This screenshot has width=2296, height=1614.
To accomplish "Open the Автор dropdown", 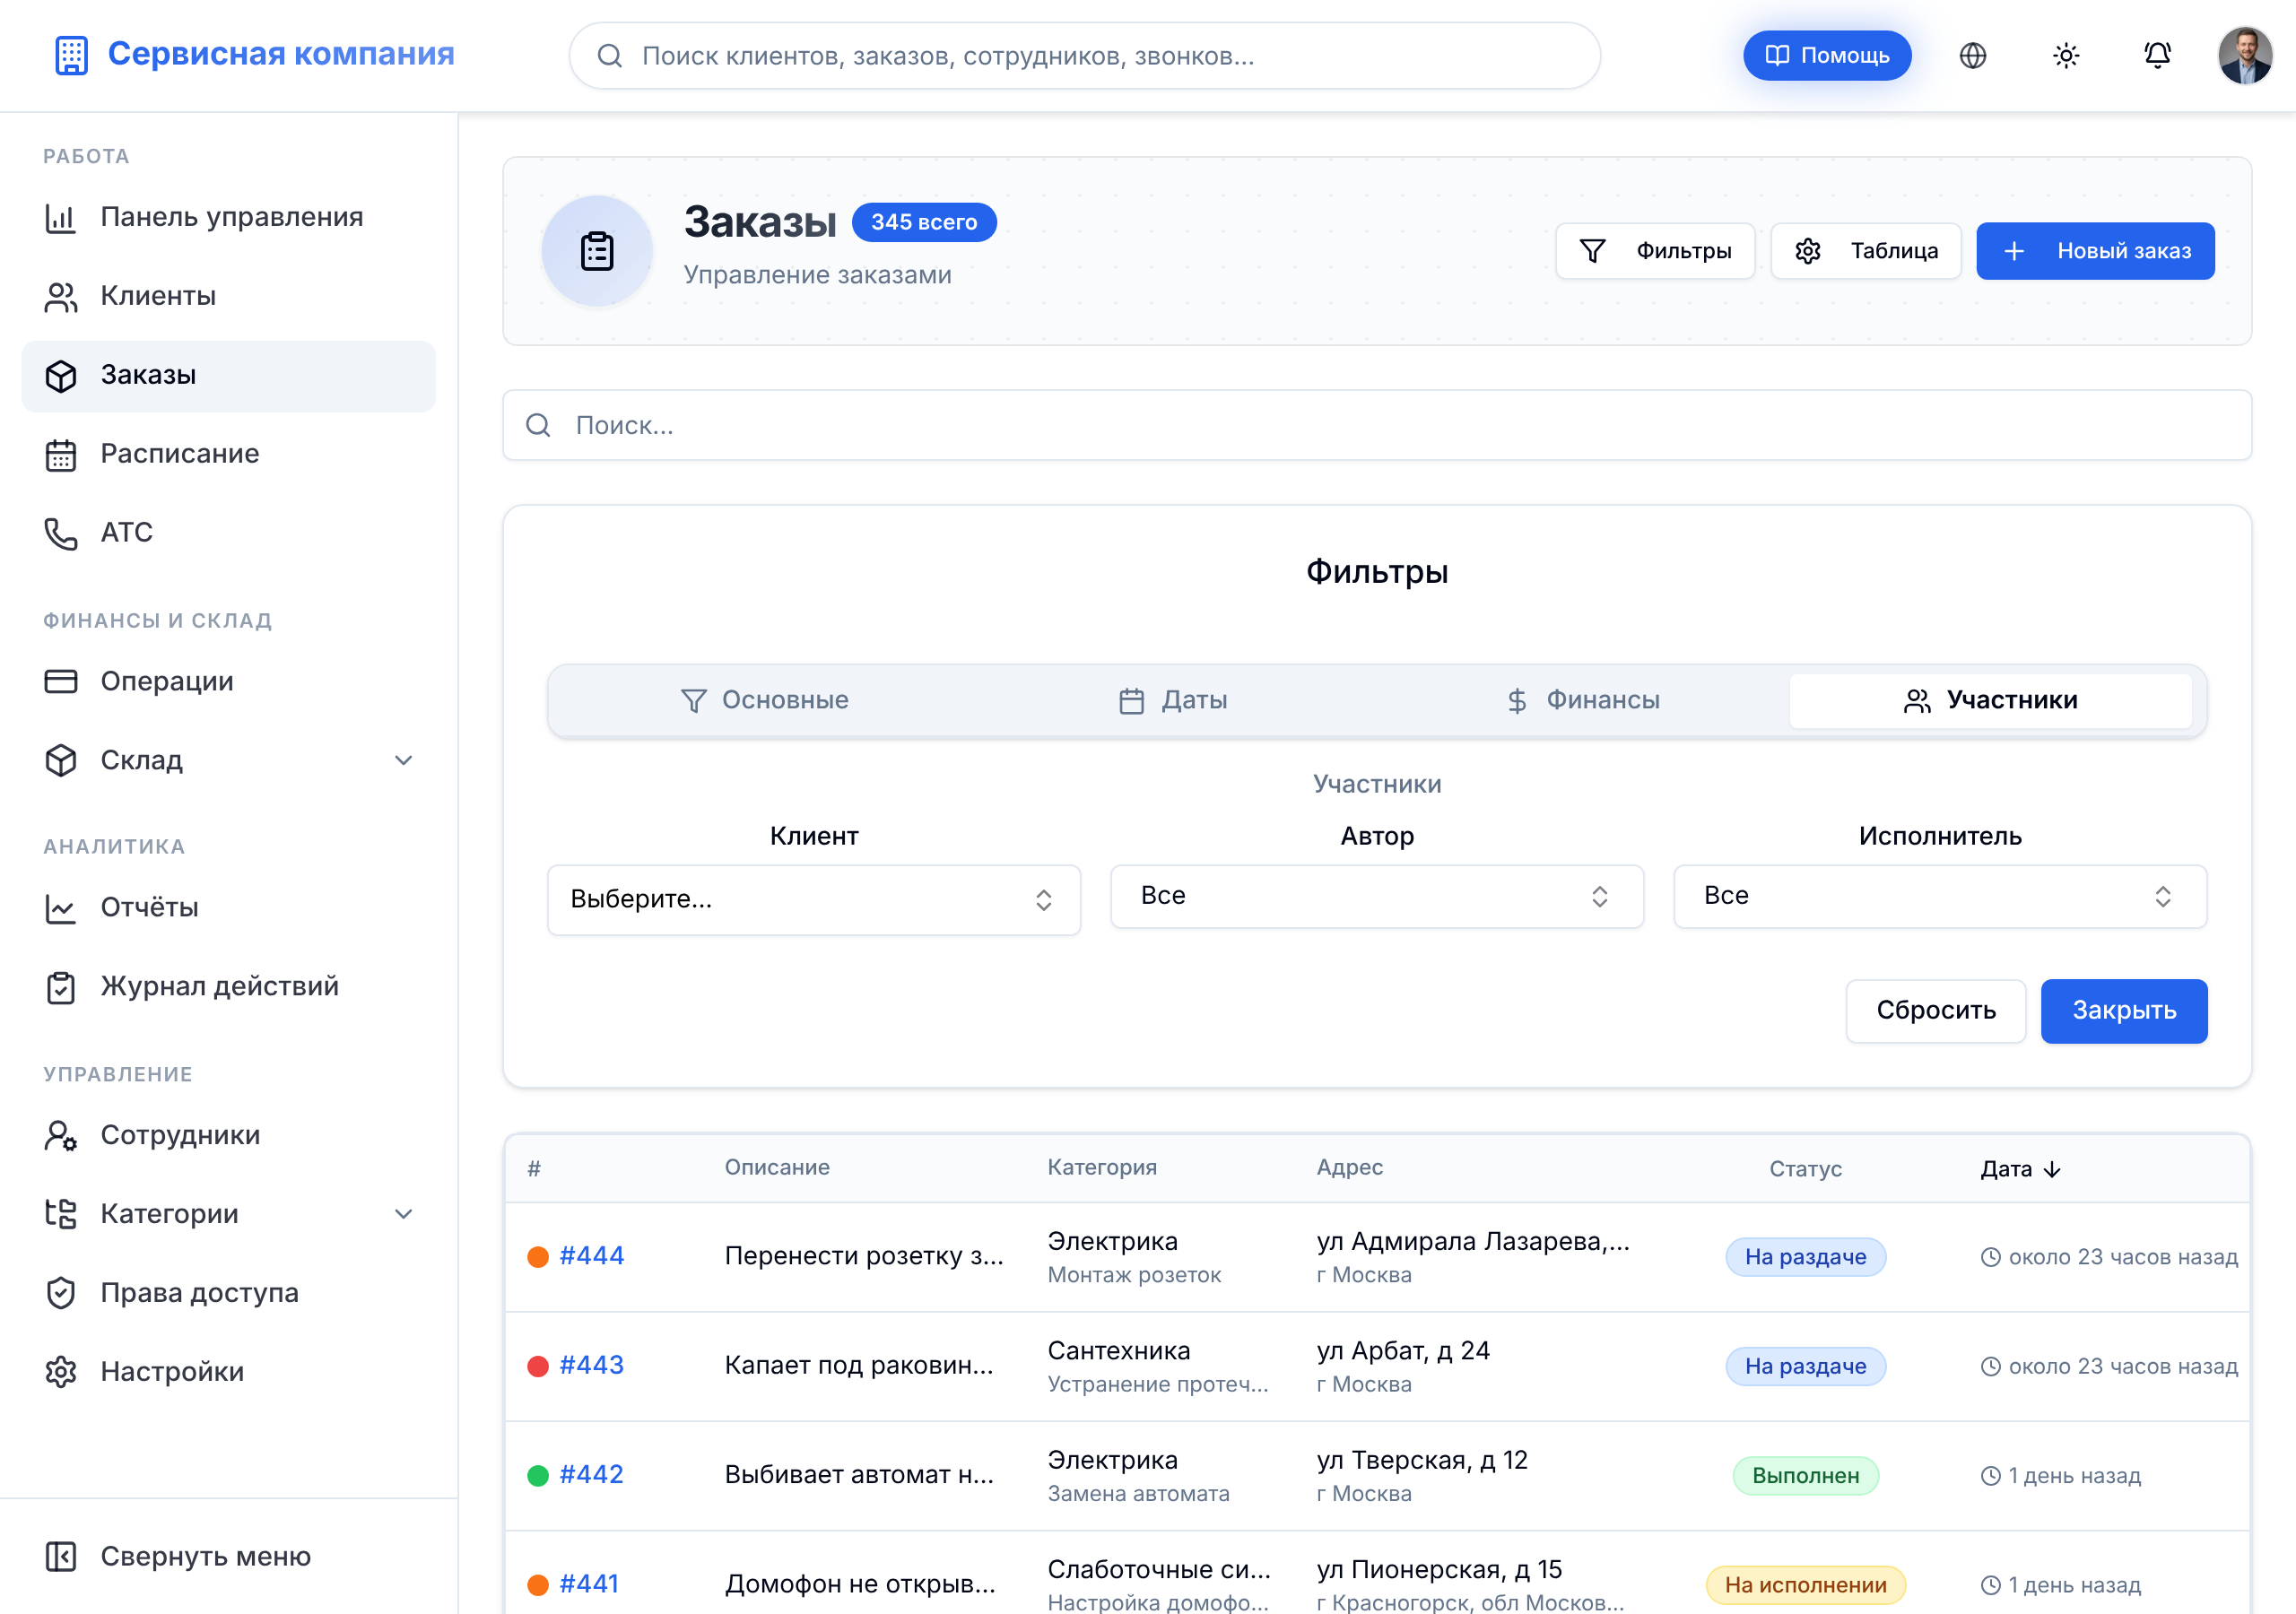I will point(1376,897).
